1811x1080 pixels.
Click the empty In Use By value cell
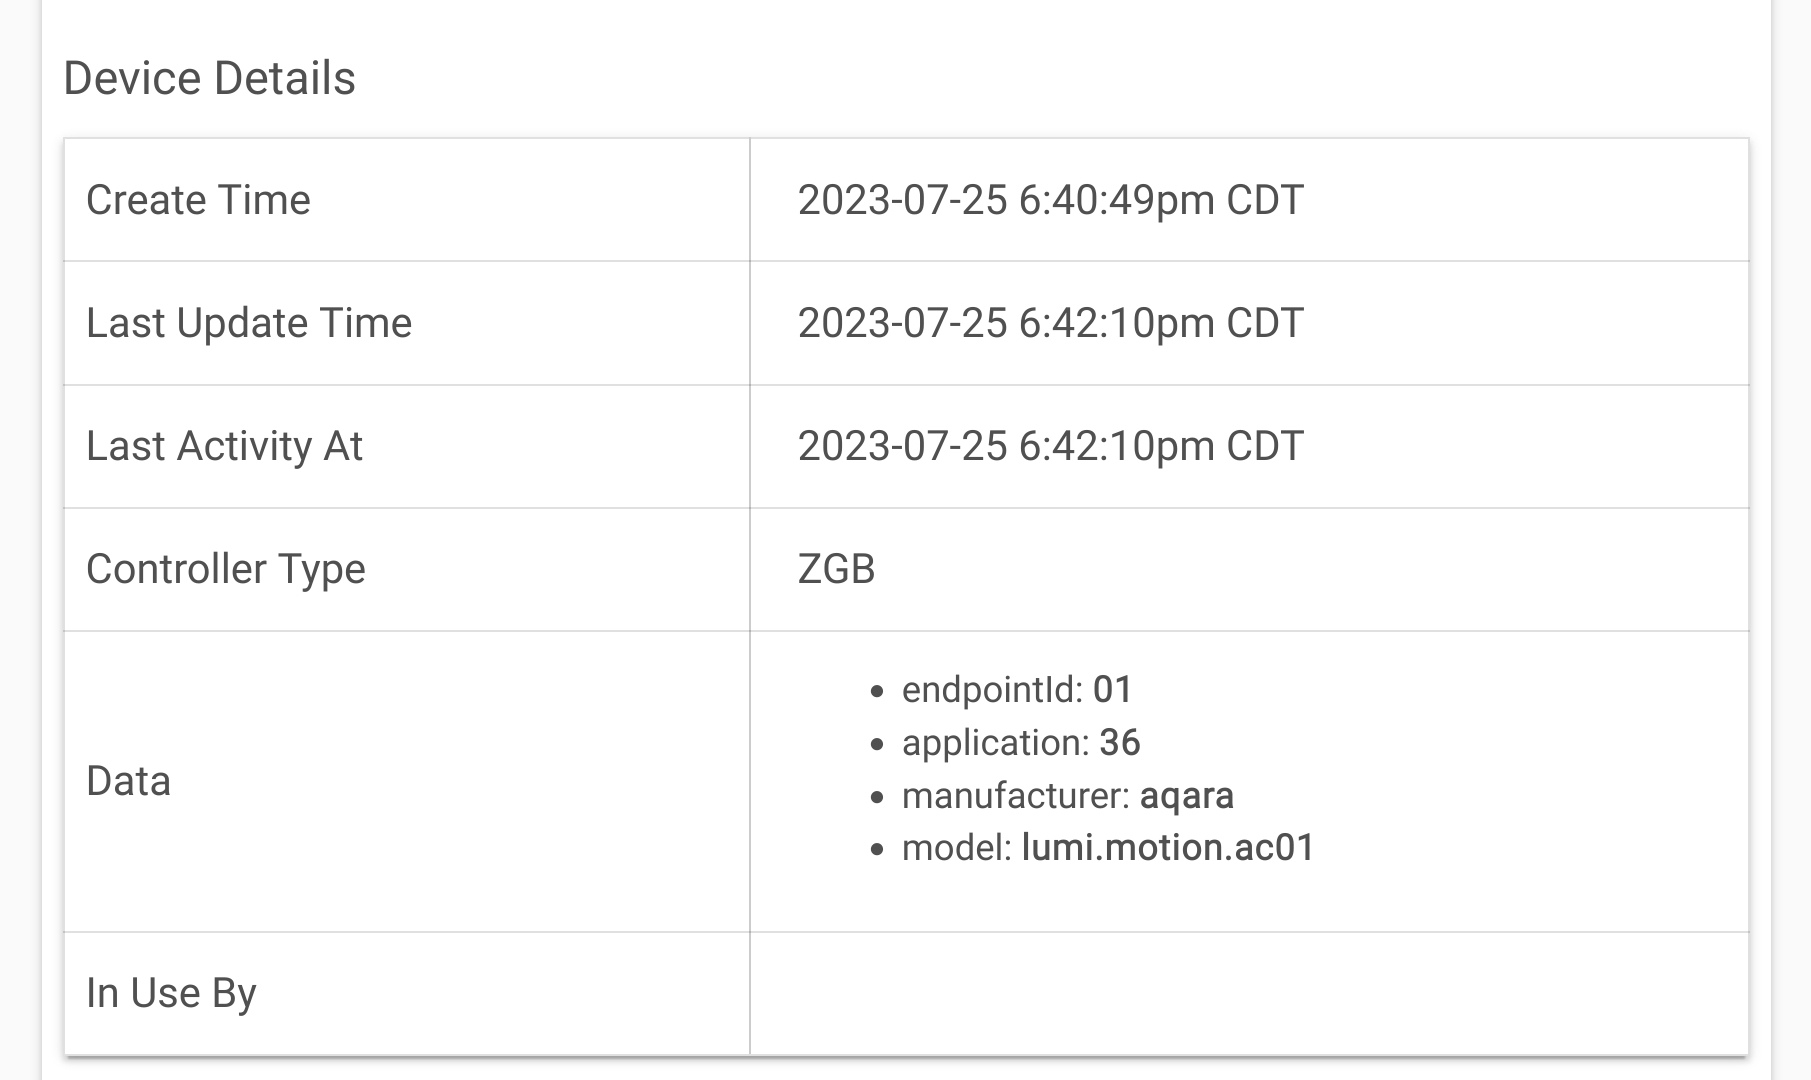(x=1249, y=993)
